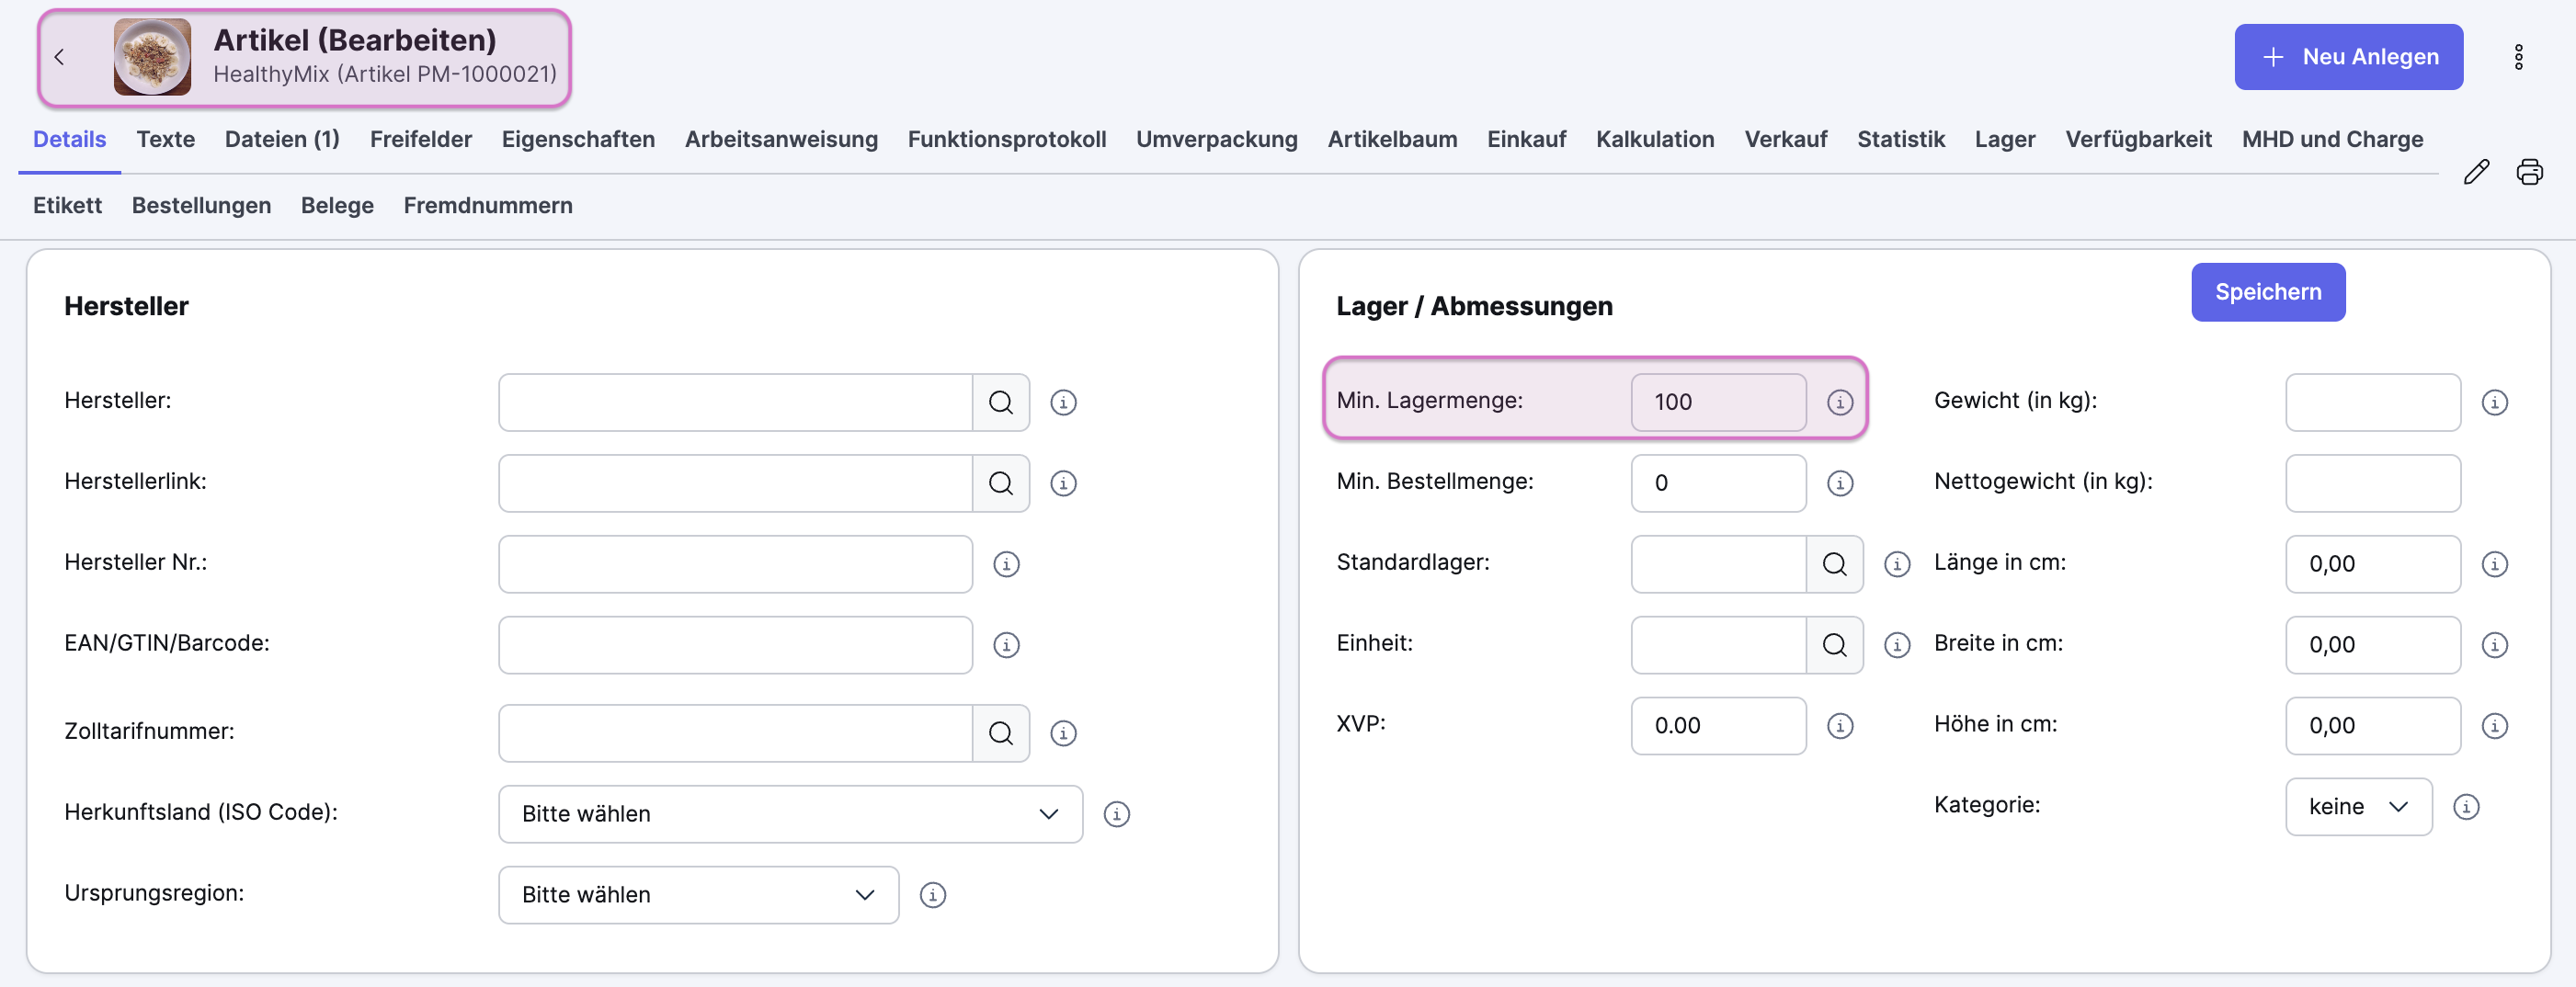The image size is (2576, 987).
Task: Open the three-dot options menu
Action: (x=2519, y=56)
